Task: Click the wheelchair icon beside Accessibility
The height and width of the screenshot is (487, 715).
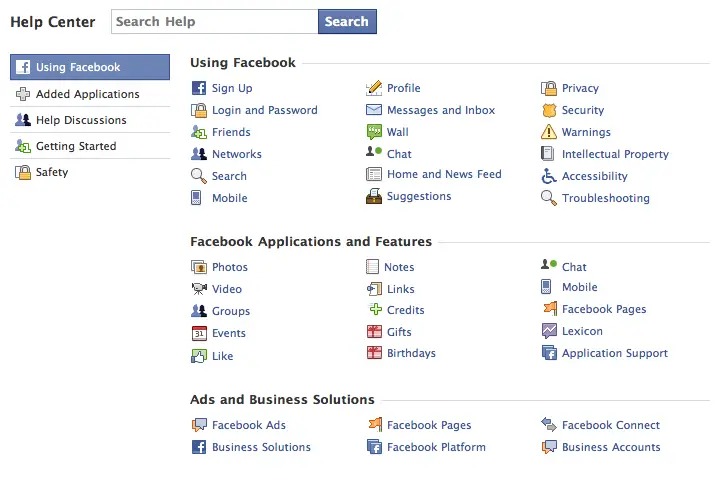Action: (x=549, y=176)
